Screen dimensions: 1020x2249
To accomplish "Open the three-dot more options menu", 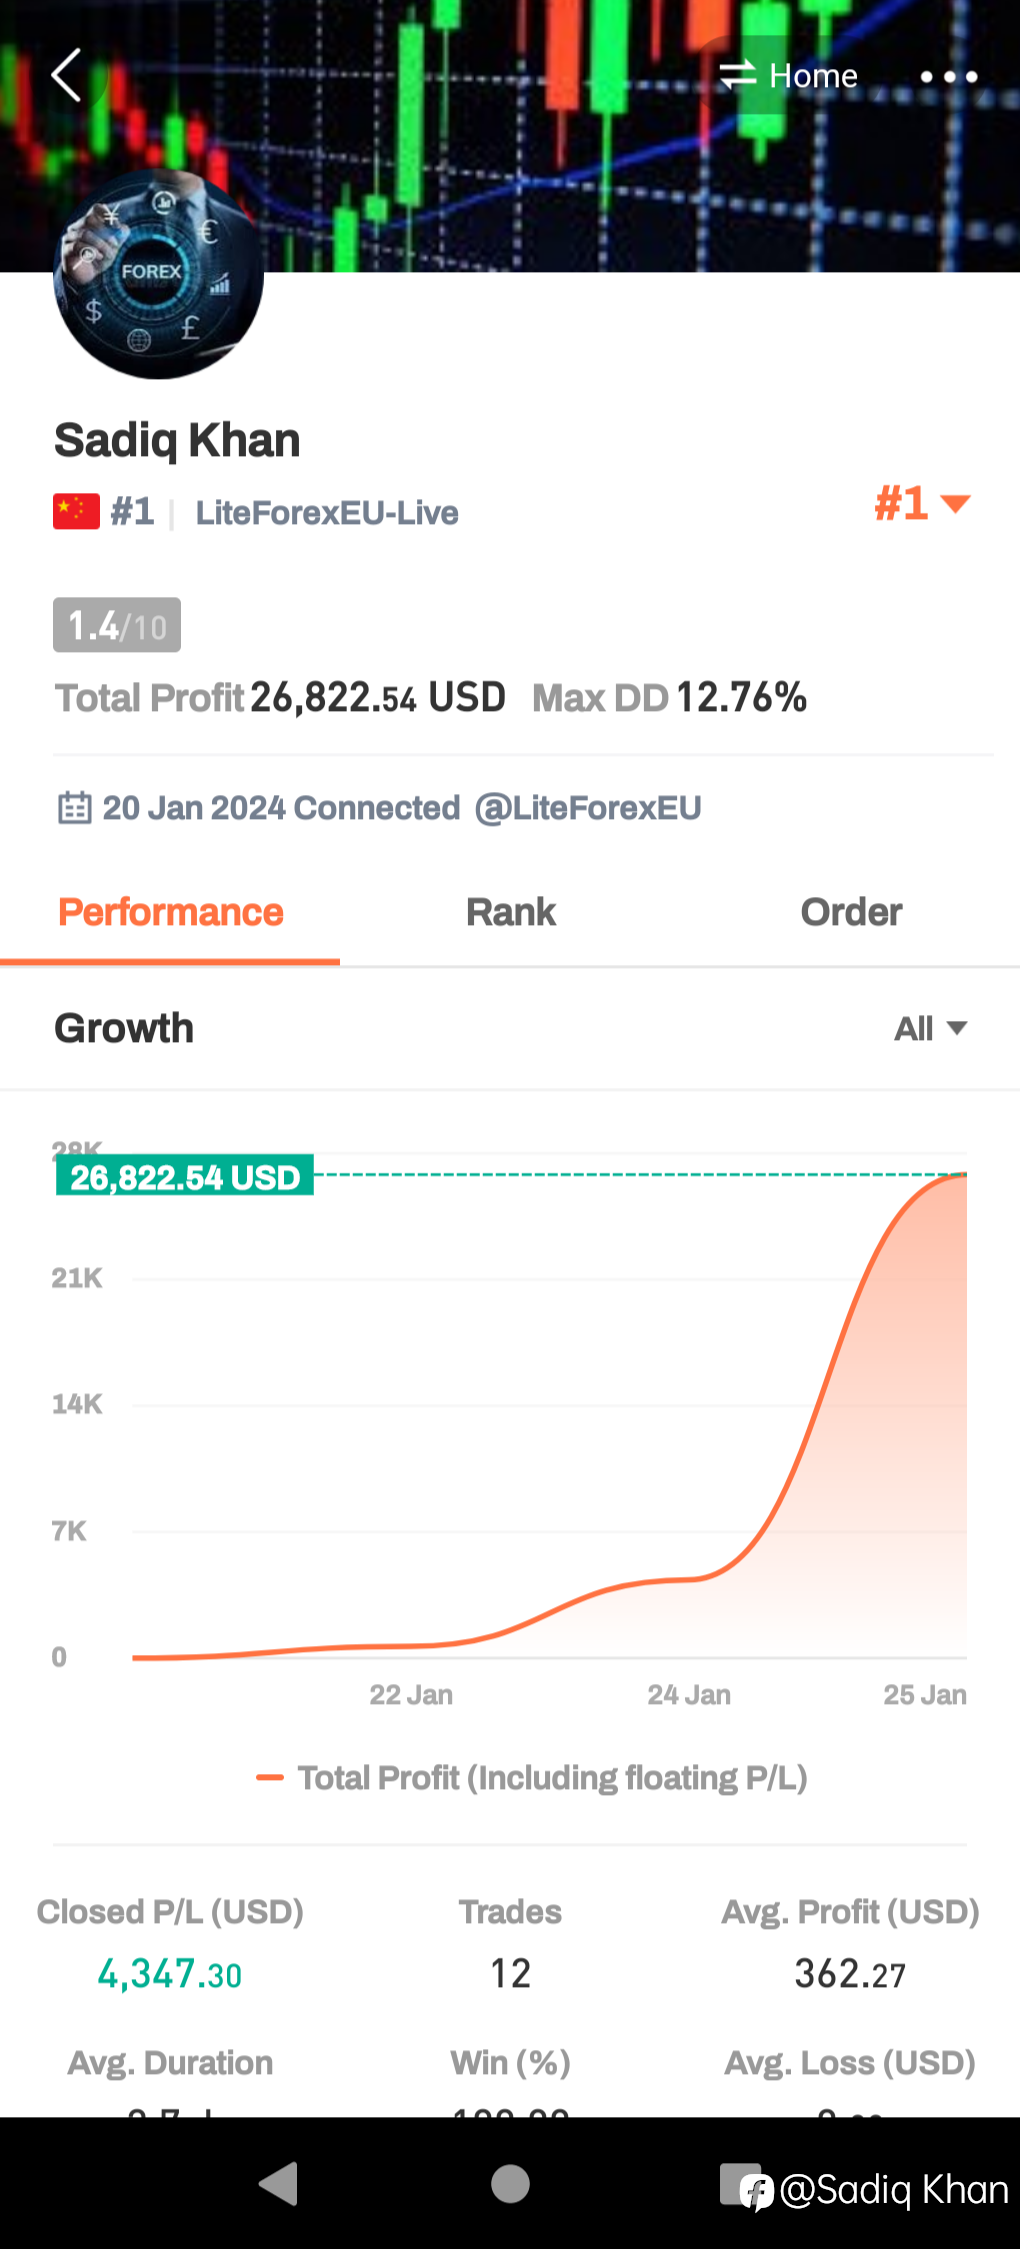I will (948, 76).
